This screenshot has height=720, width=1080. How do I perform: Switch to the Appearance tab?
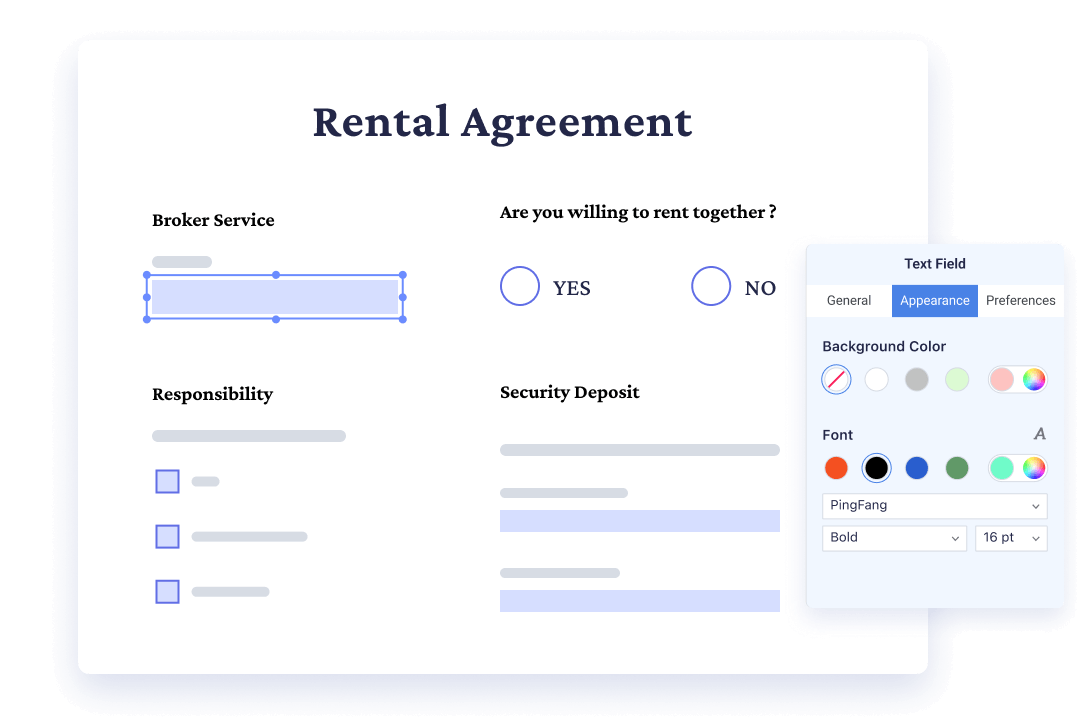point(935,301)
